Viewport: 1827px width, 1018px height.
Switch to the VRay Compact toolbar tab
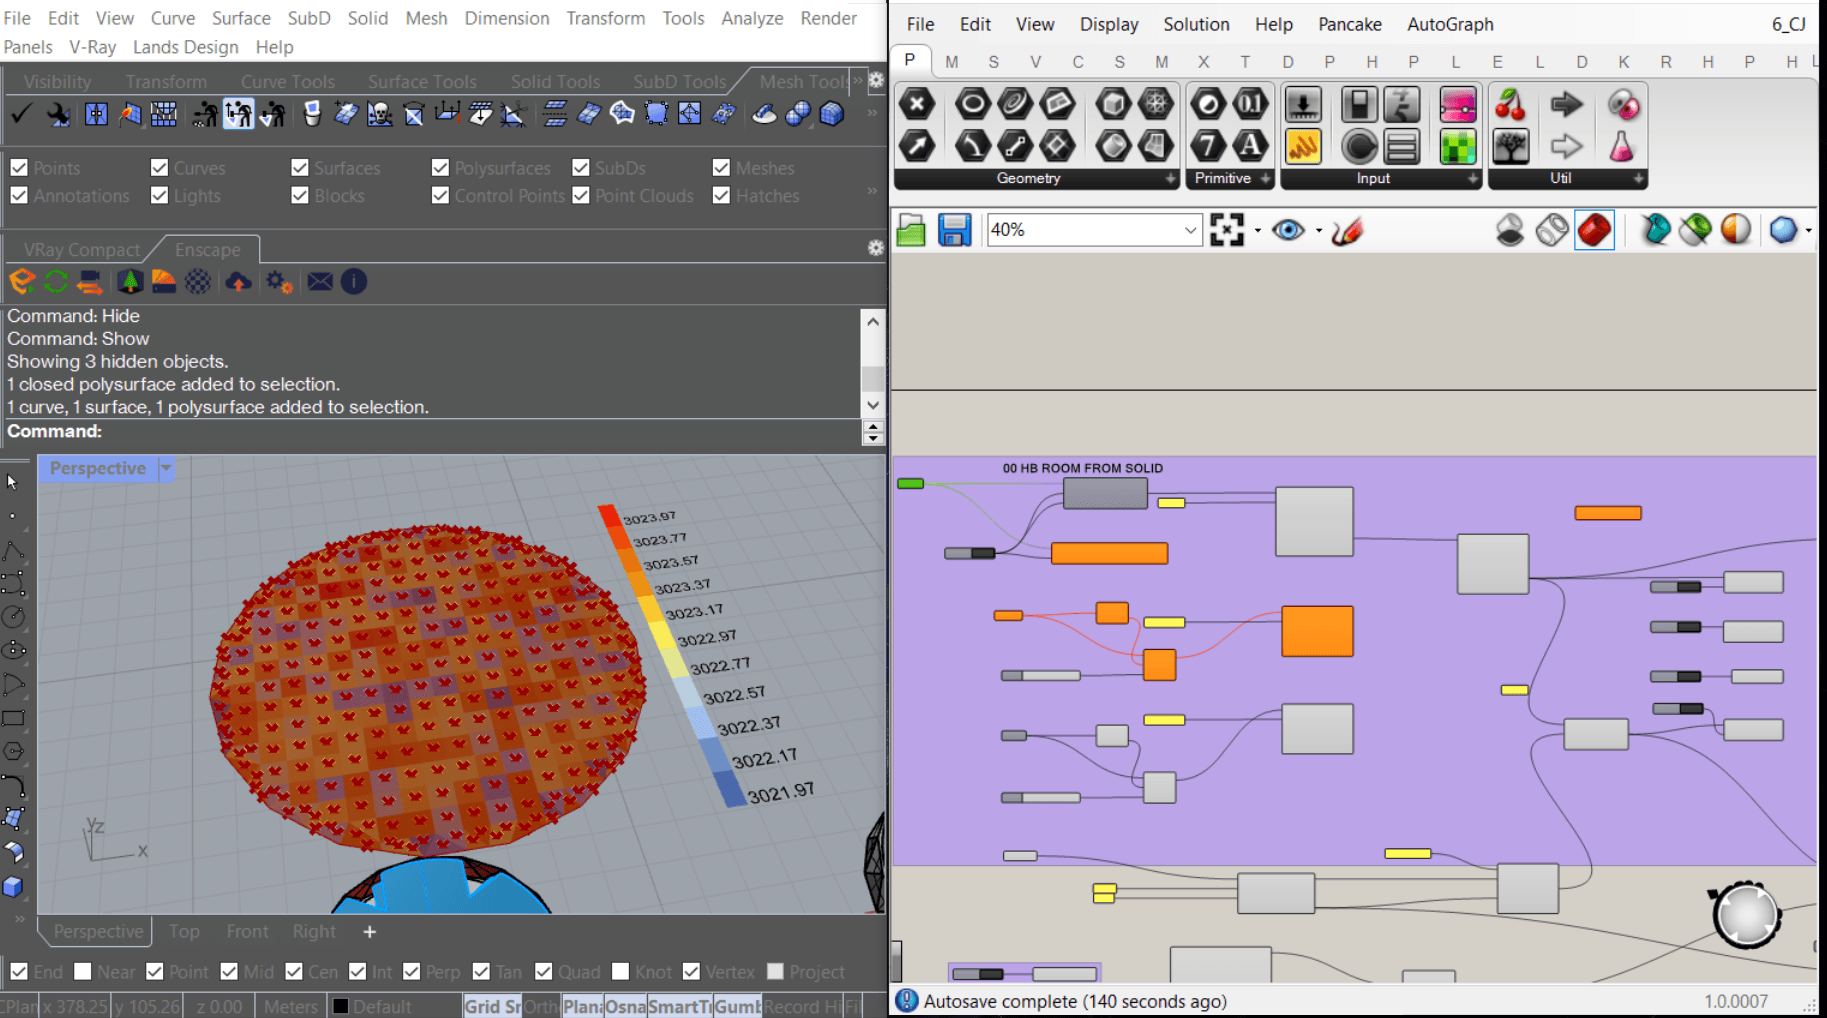click(x=82, y=250)
